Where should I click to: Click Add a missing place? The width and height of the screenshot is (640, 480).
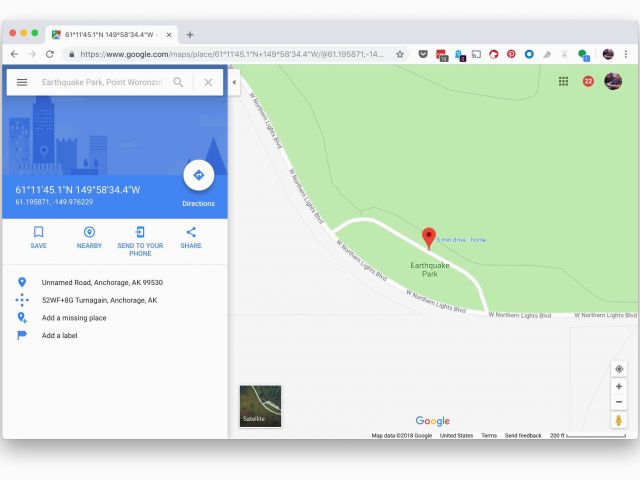(74, 318)
